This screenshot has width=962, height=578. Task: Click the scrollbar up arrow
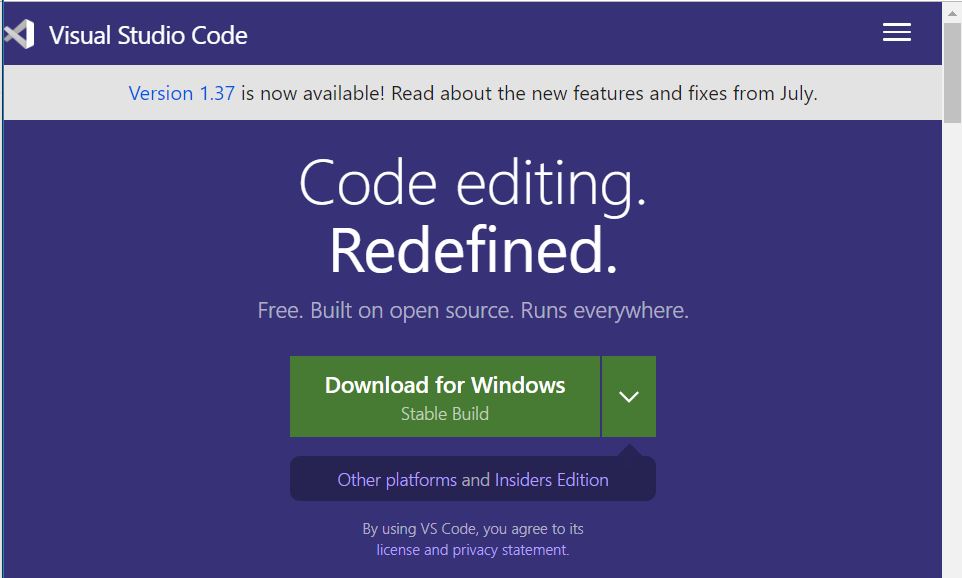pyautogui.click(x=952, y=12)
